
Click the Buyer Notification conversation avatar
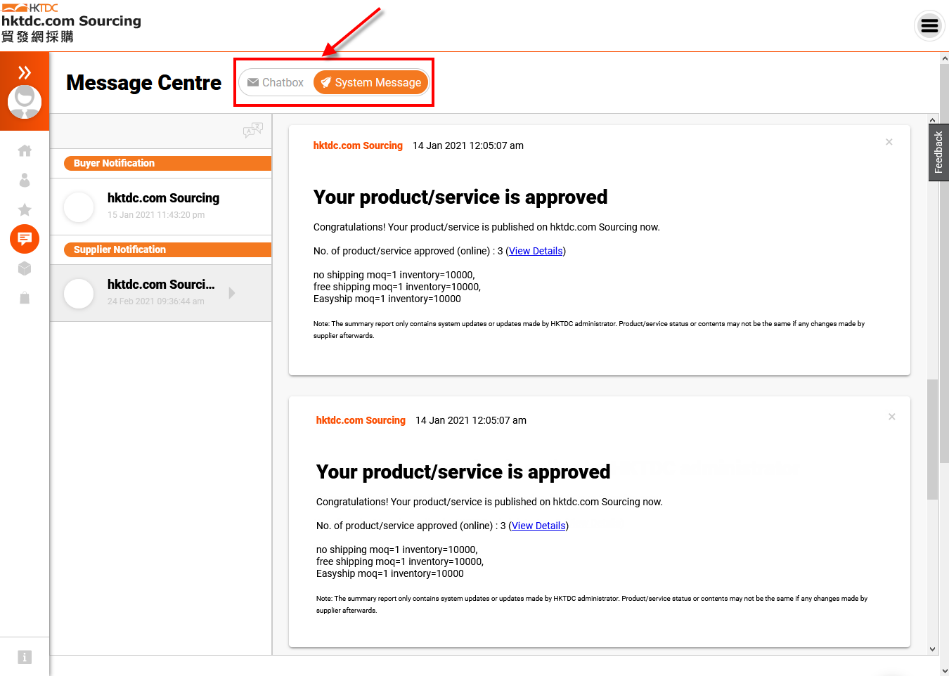point(79,207)
